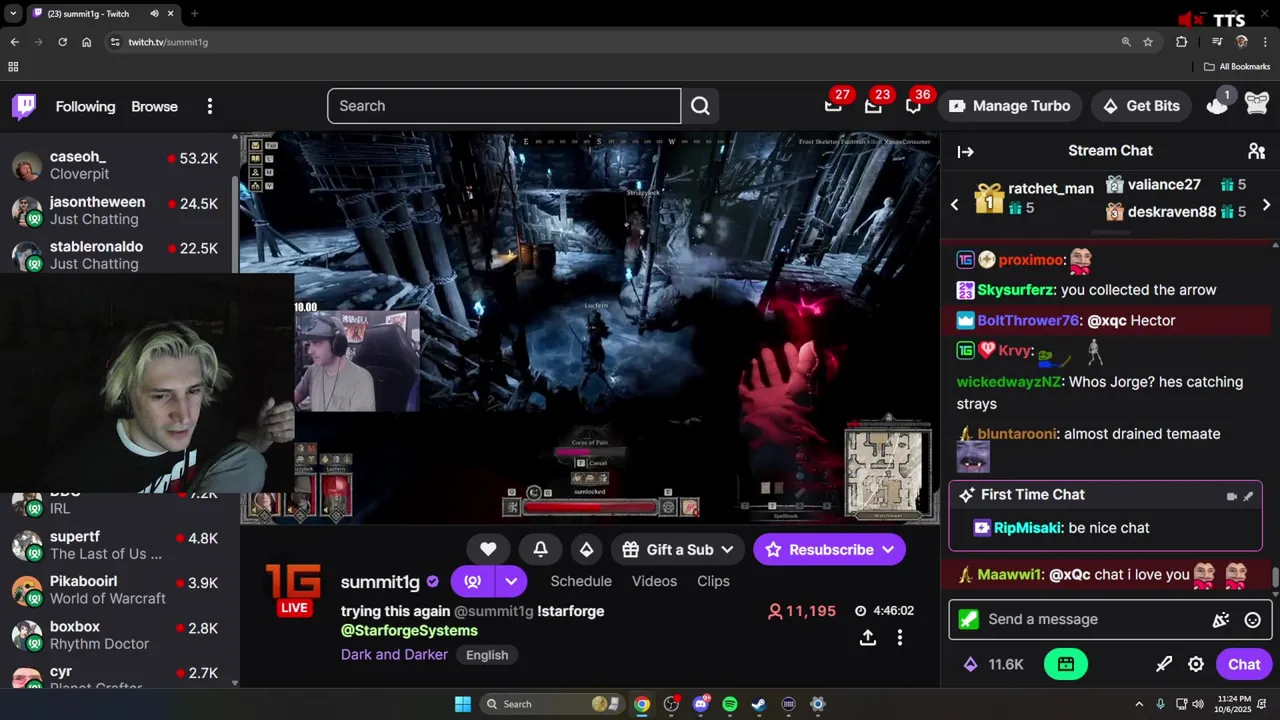Click summit1g channel avatar with LIVE badge
Viewport: 1280px width, 720px height.
pyautogui.click(x=294, y=589)
